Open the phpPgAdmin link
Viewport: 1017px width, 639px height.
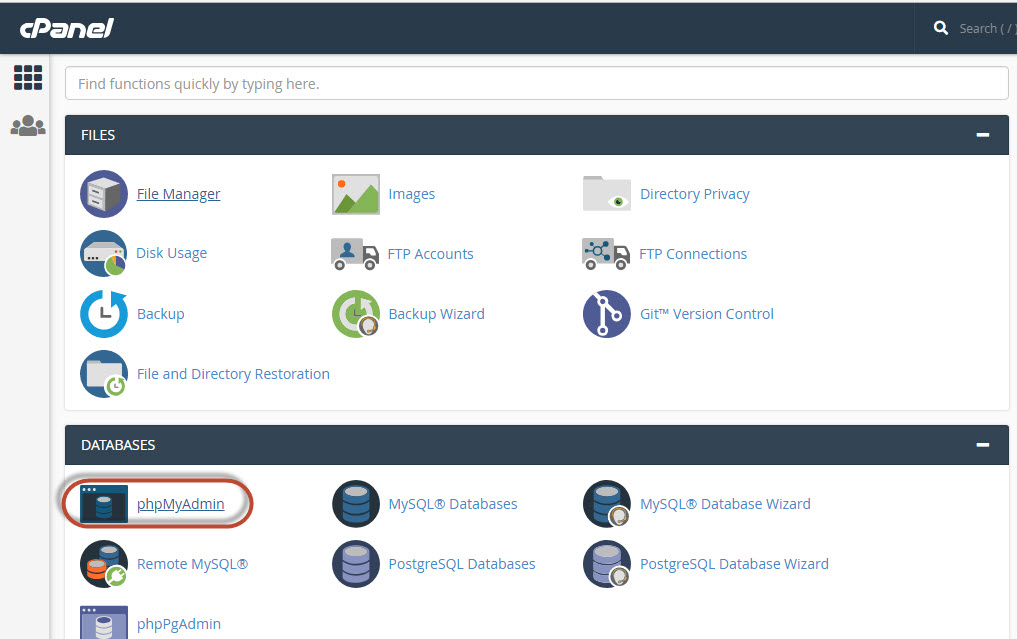(x=179, y=624)
